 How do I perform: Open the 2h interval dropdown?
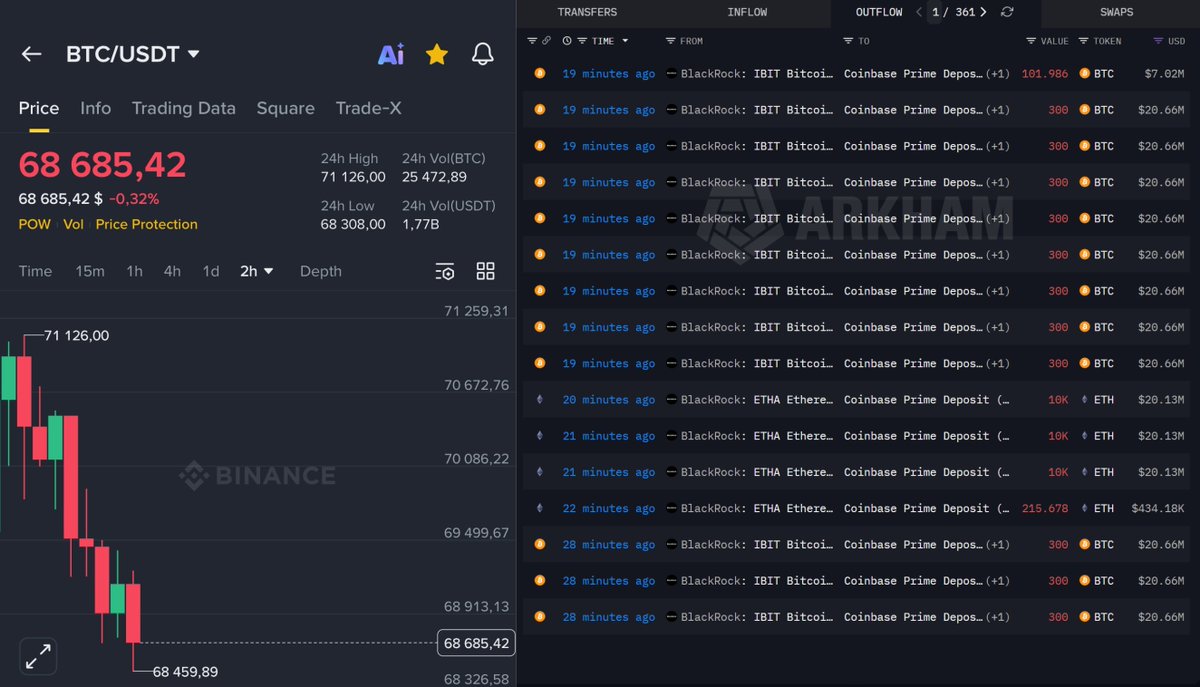(257, 271)
